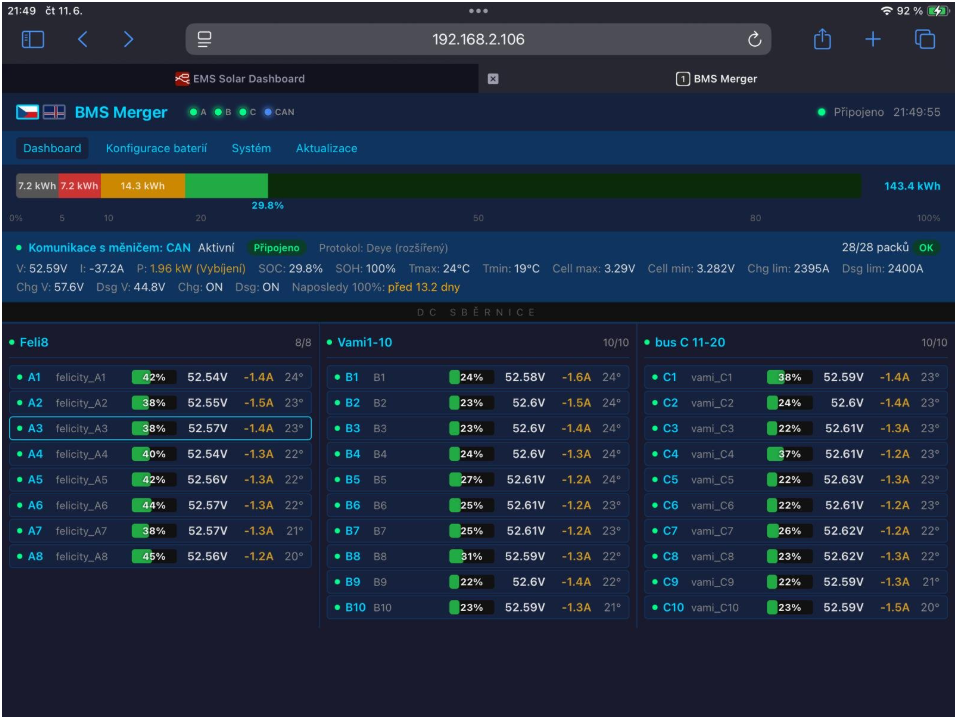
Task: Click battery label C1
Action: pos(670,377)
